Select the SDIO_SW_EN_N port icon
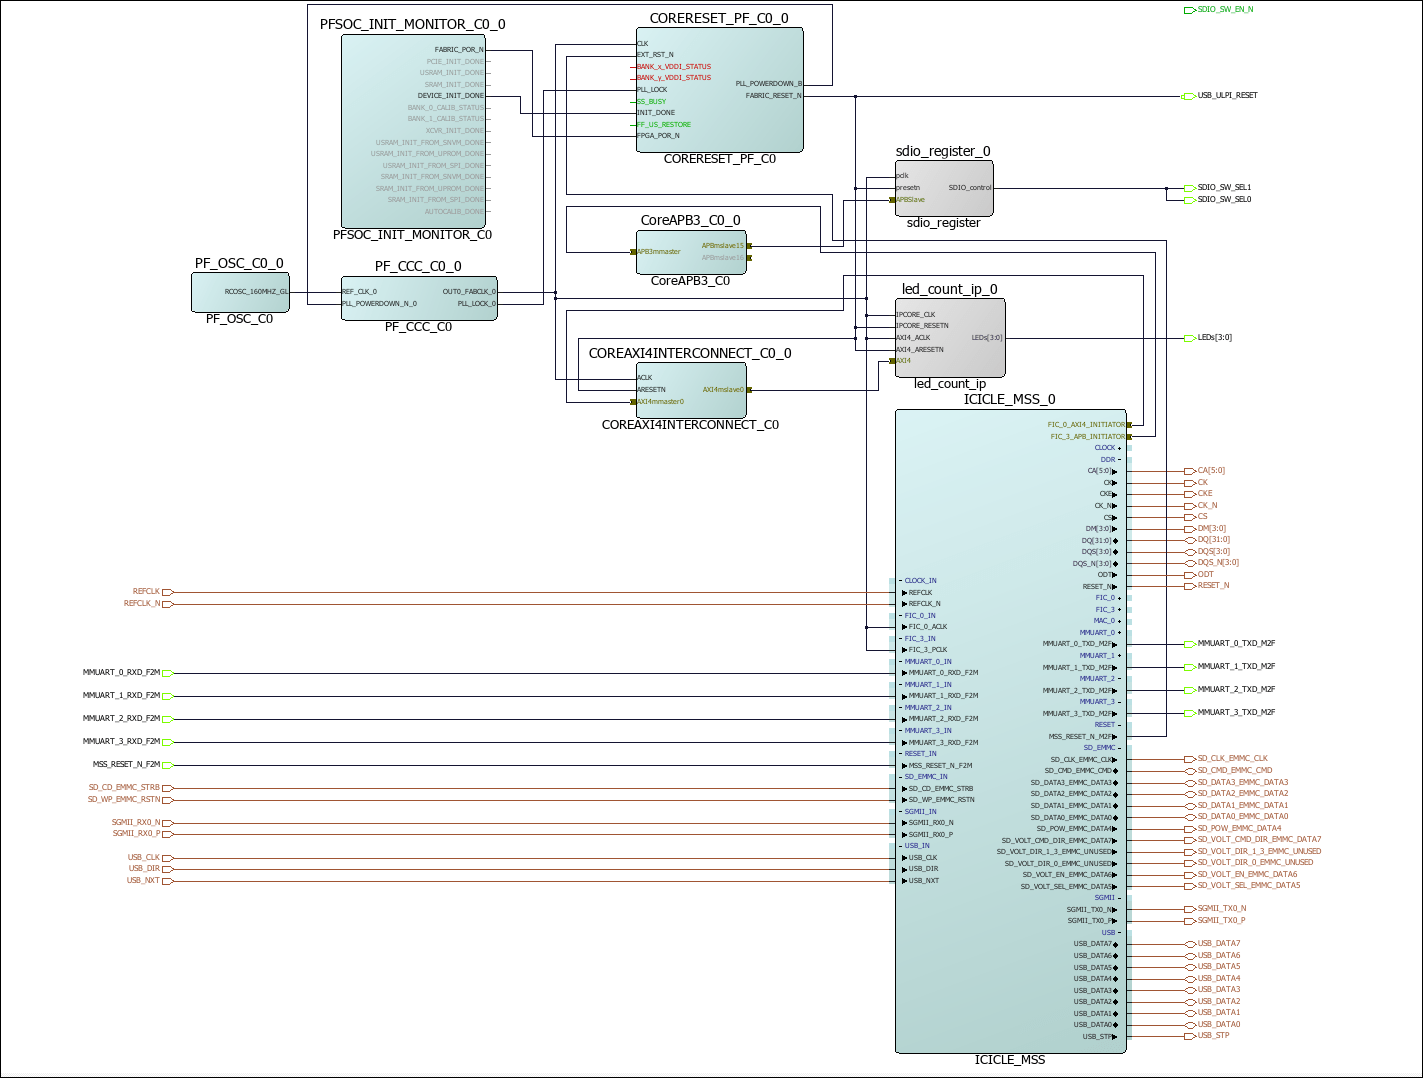This screenshot has height=1078, width=1423. (x=1189, y=10)
